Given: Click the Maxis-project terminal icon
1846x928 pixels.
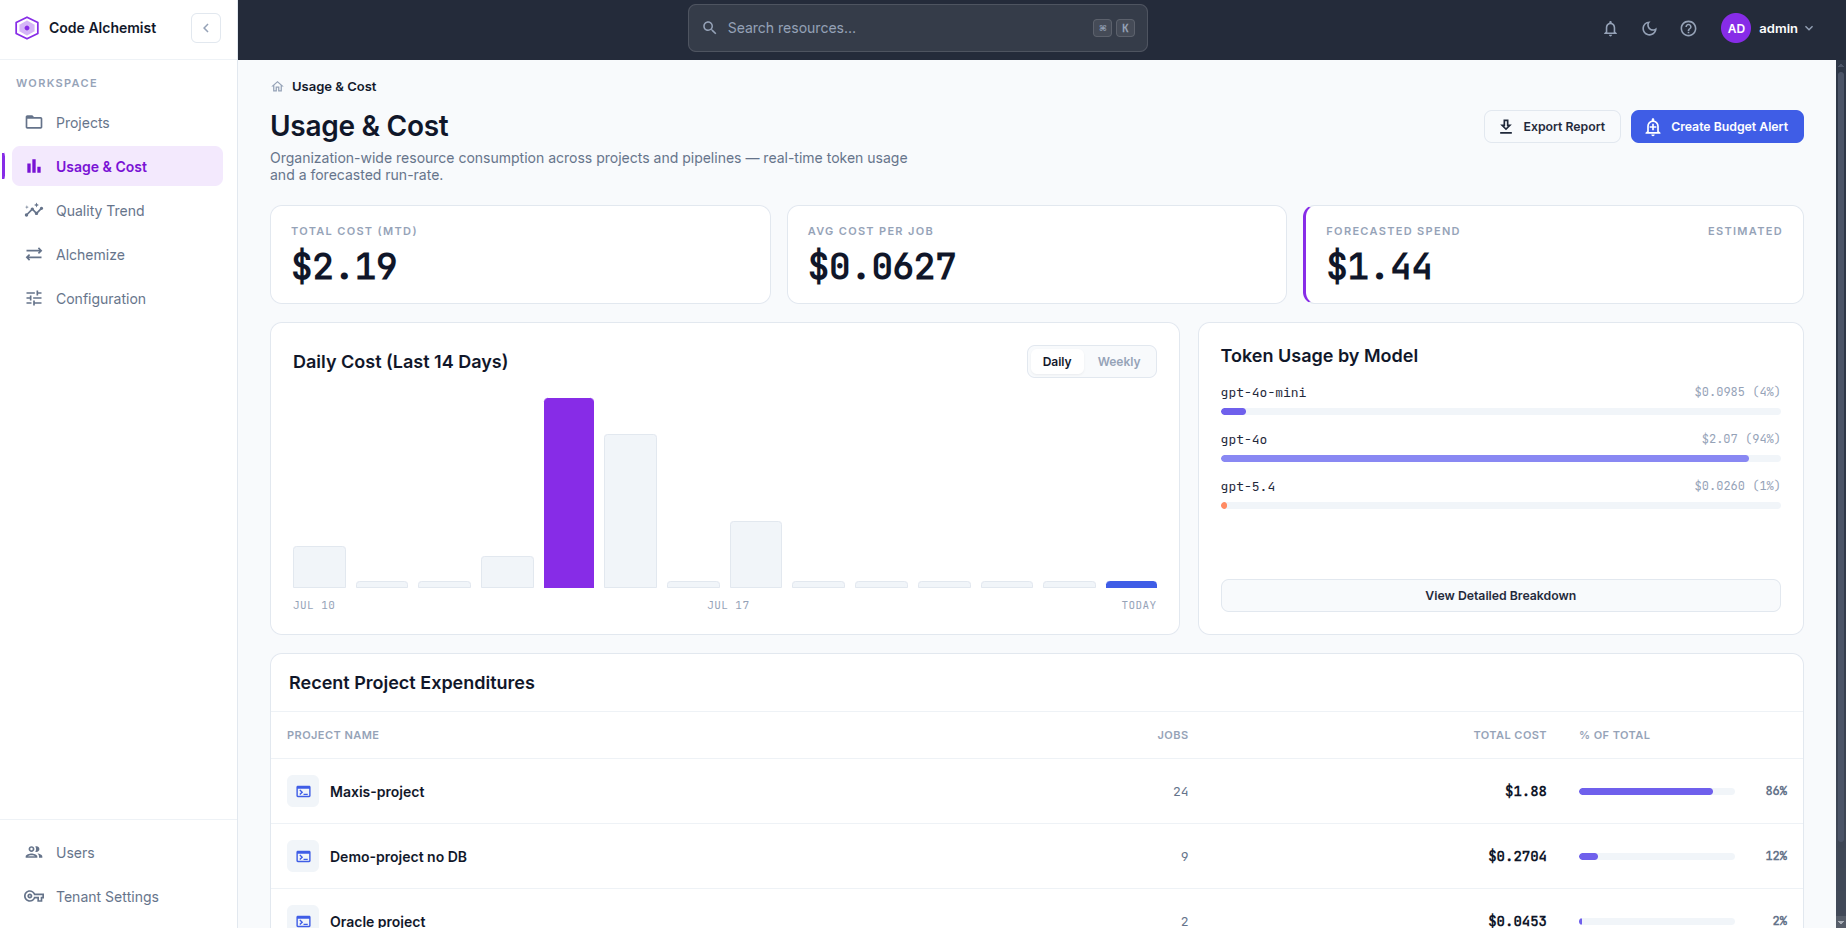Looking at the screenshot, I should click(303, 791).
